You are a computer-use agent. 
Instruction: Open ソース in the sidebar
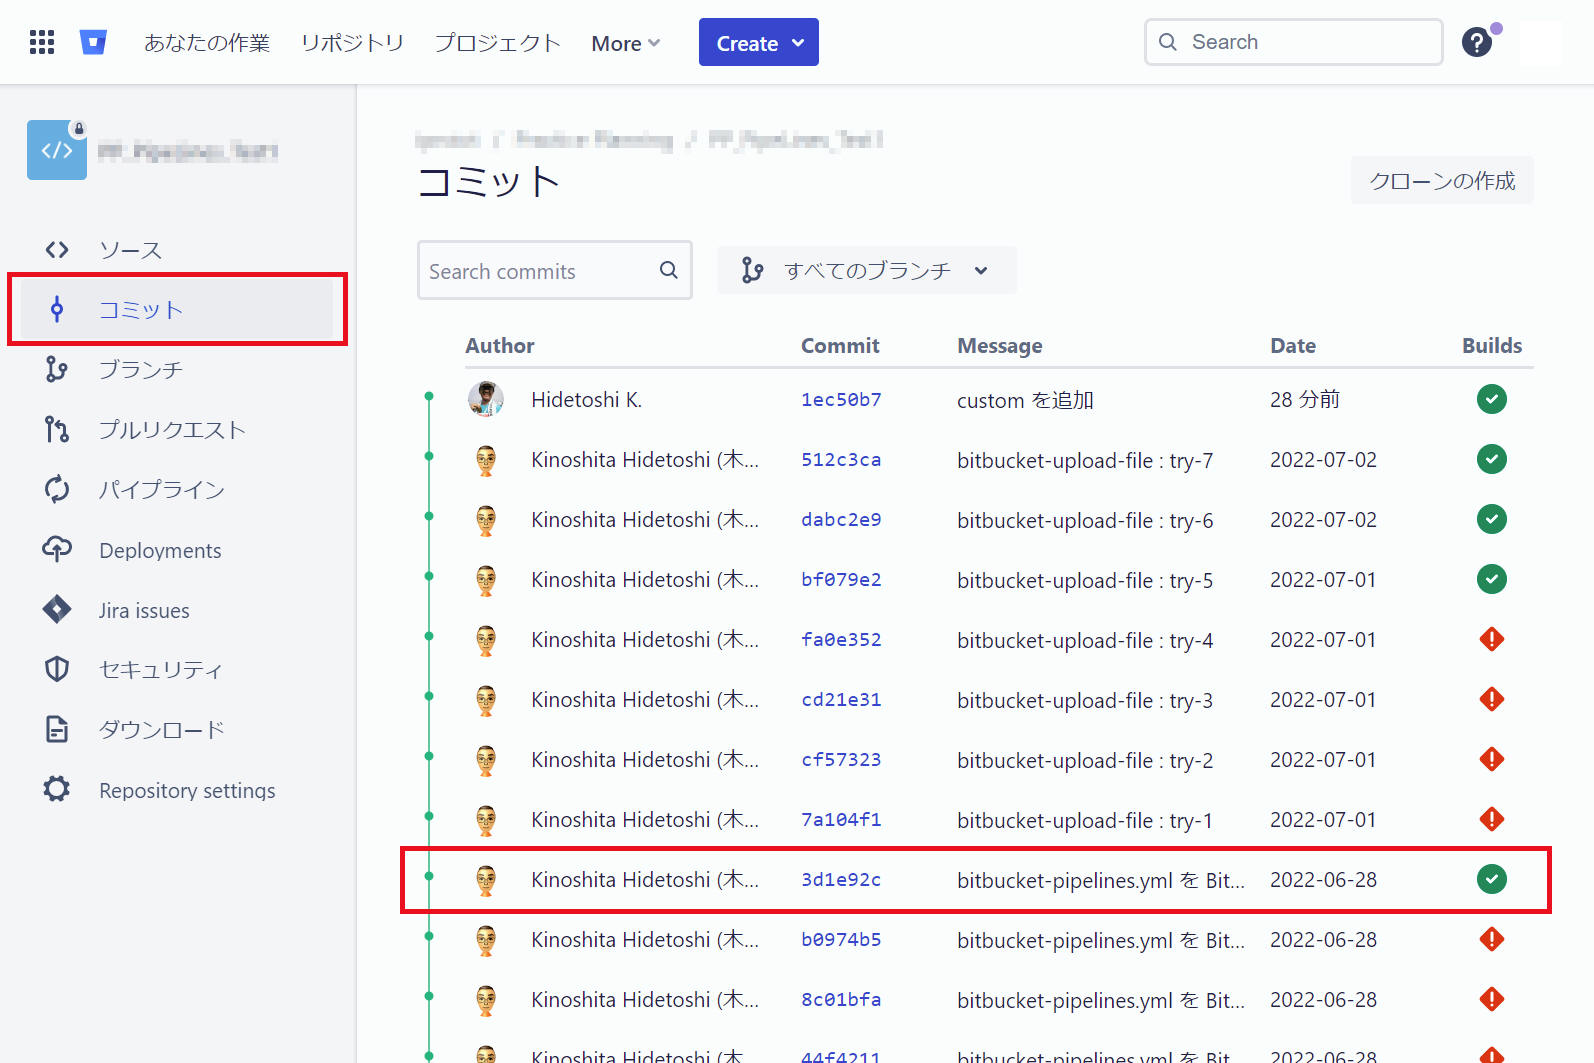point(130,250)
